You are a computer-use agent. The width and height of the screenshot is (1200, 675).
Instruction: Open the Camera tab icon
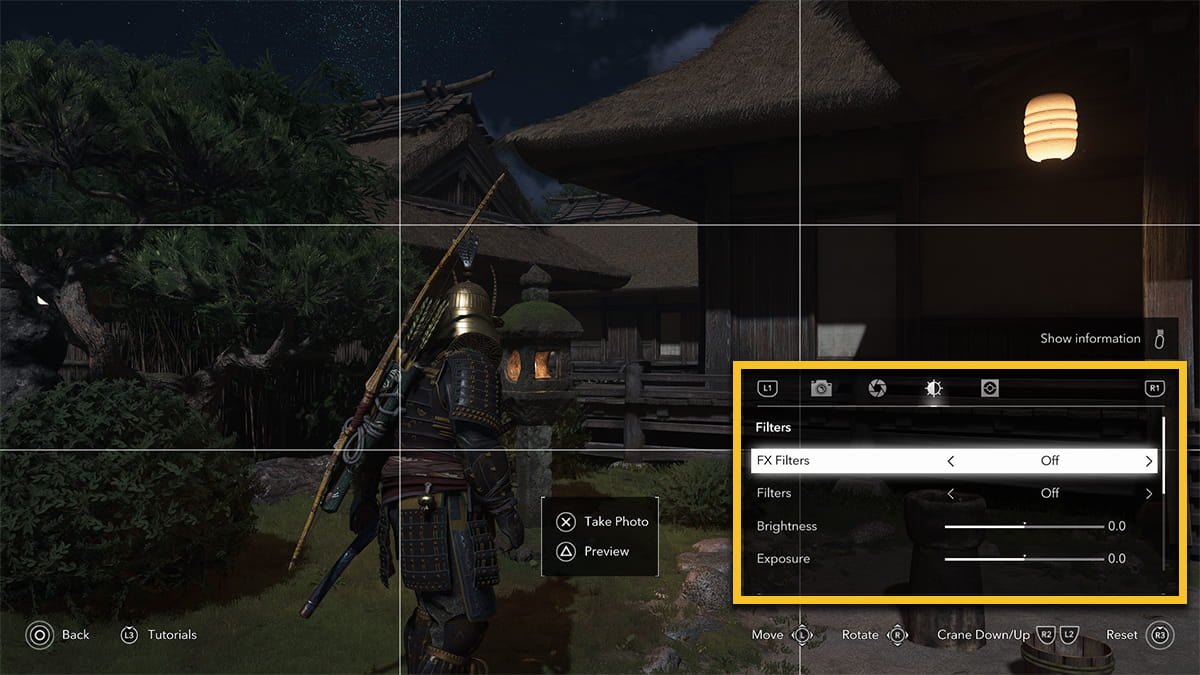[821, 388]
